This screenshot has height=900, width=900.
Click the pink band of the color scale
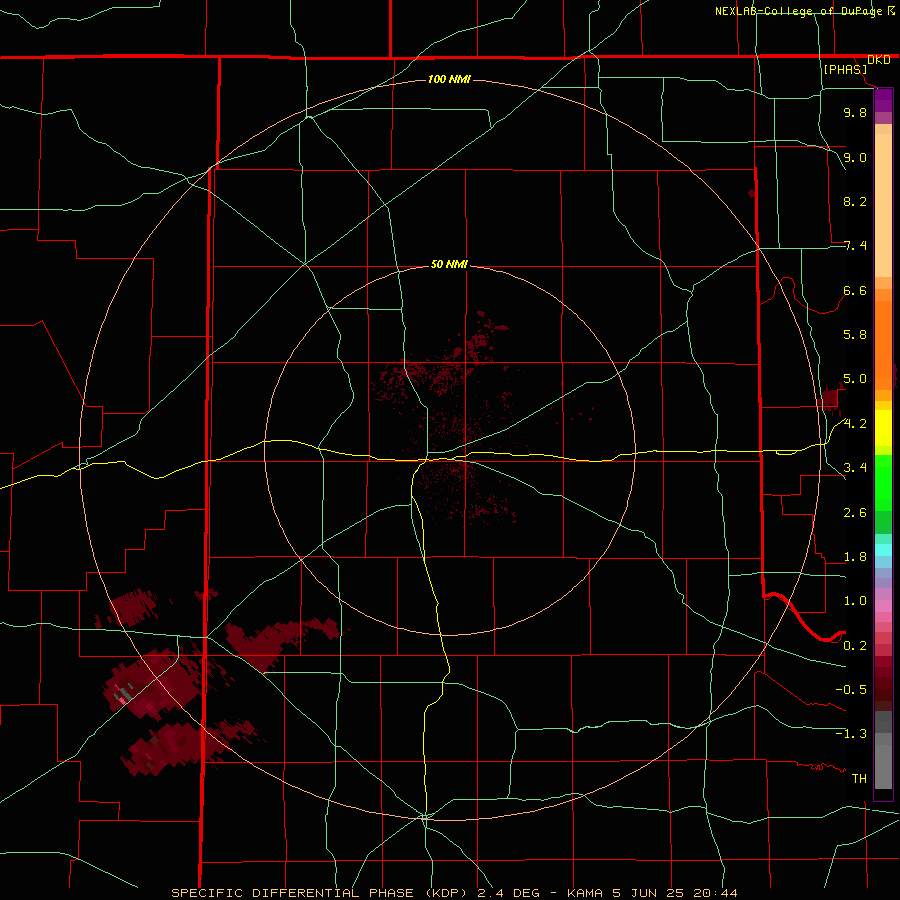tap(883, 606)
